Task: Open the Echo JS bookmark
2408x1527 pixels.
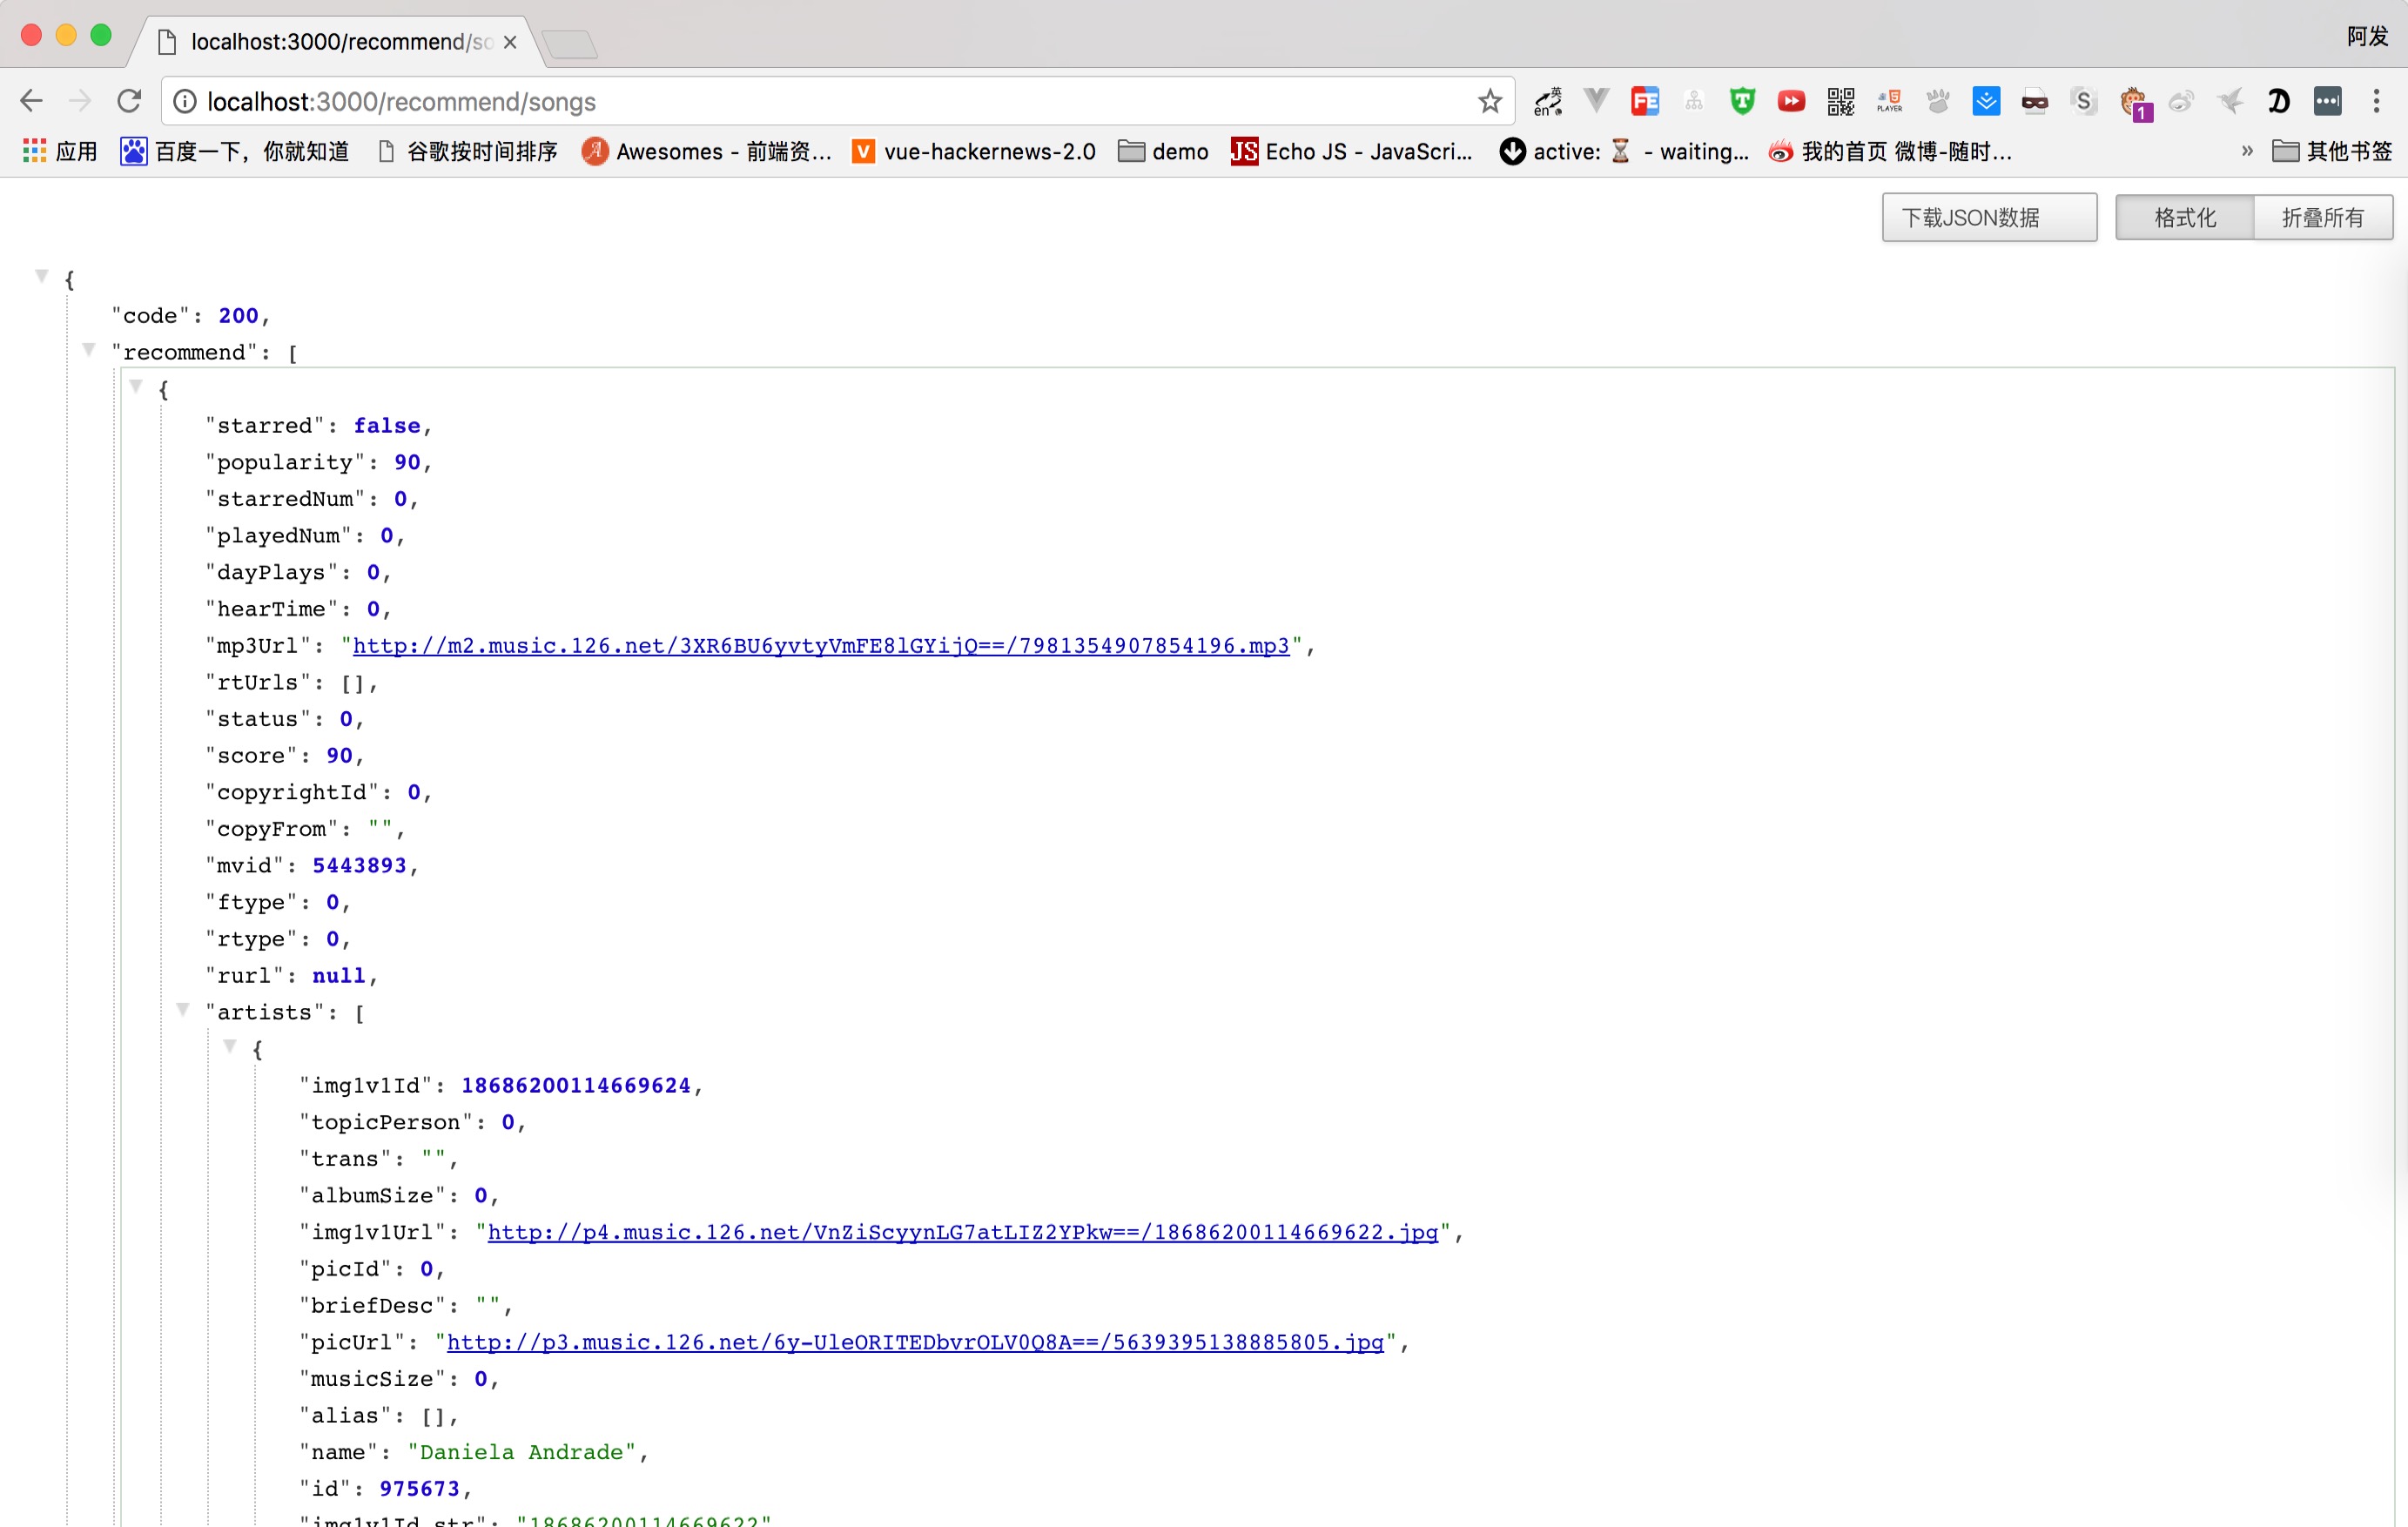Action: pyautogui.click(x=1352, y=152)
